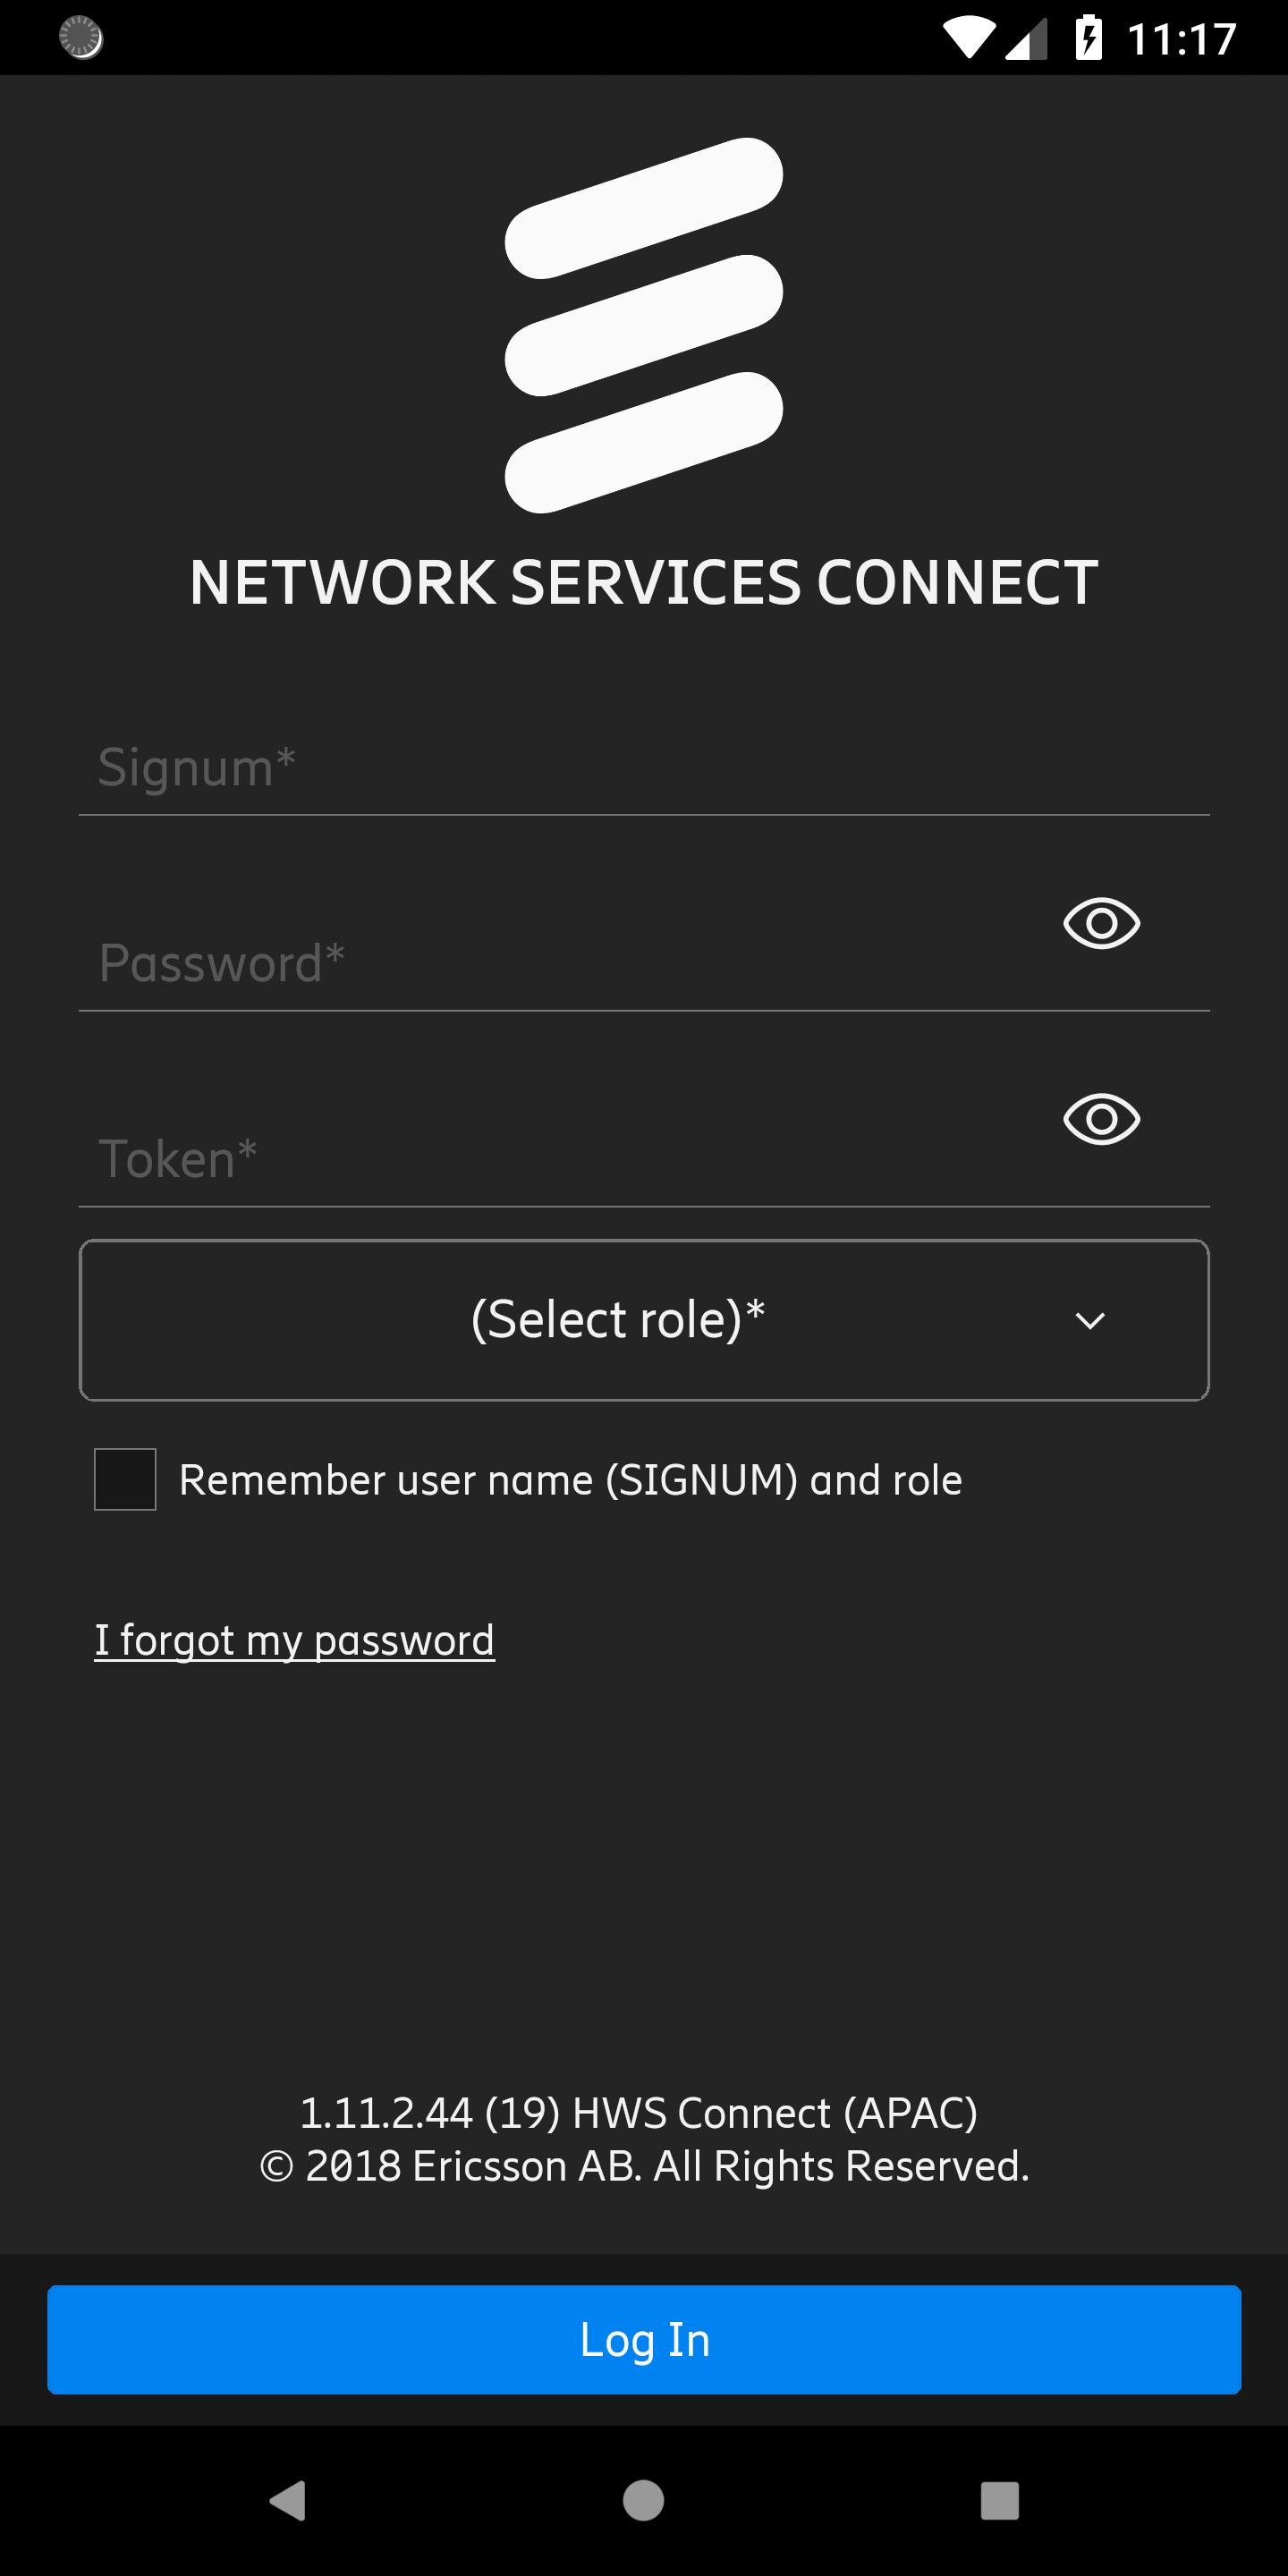Open the Select role dropdown
This screenshot has height=2576, width=1288.
(644, 1320)
